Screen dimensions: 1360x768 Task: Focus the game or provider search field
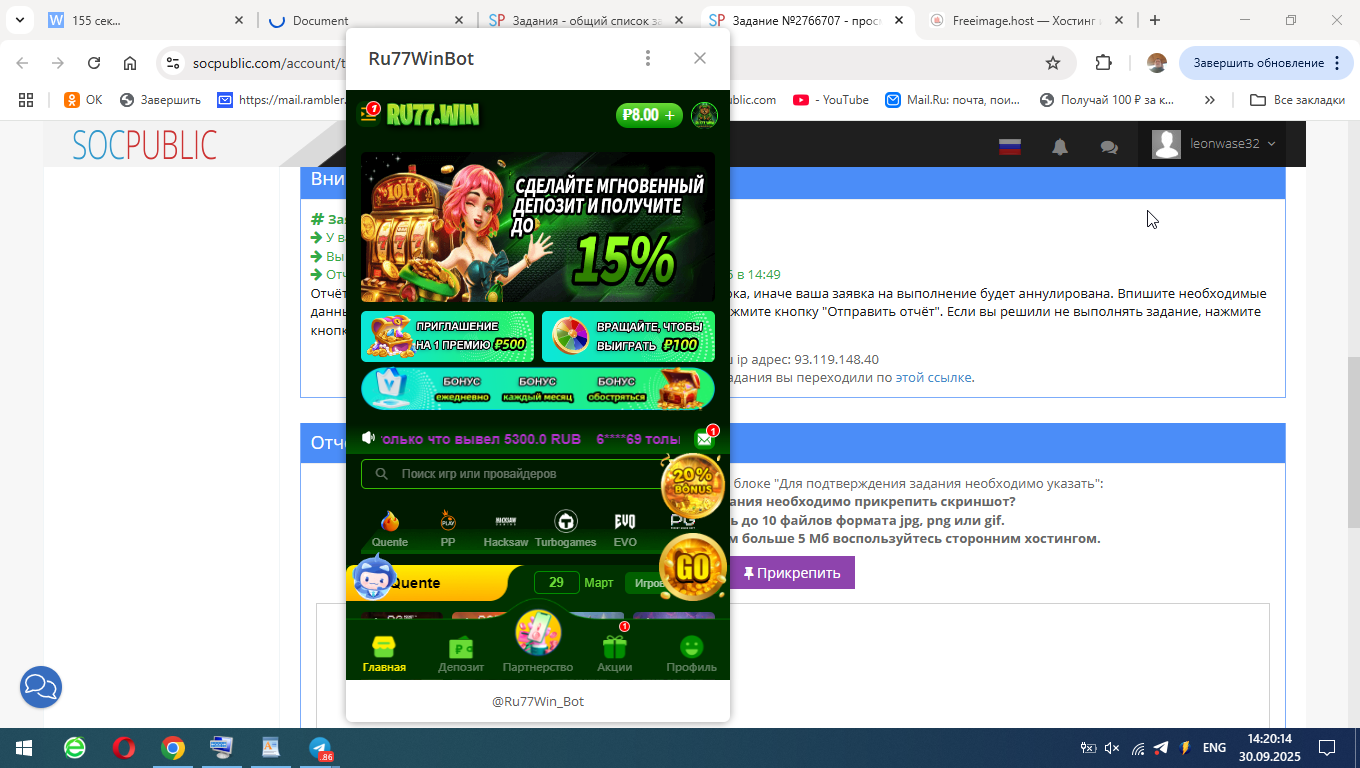pyautogui.click(x=515, y=474)
